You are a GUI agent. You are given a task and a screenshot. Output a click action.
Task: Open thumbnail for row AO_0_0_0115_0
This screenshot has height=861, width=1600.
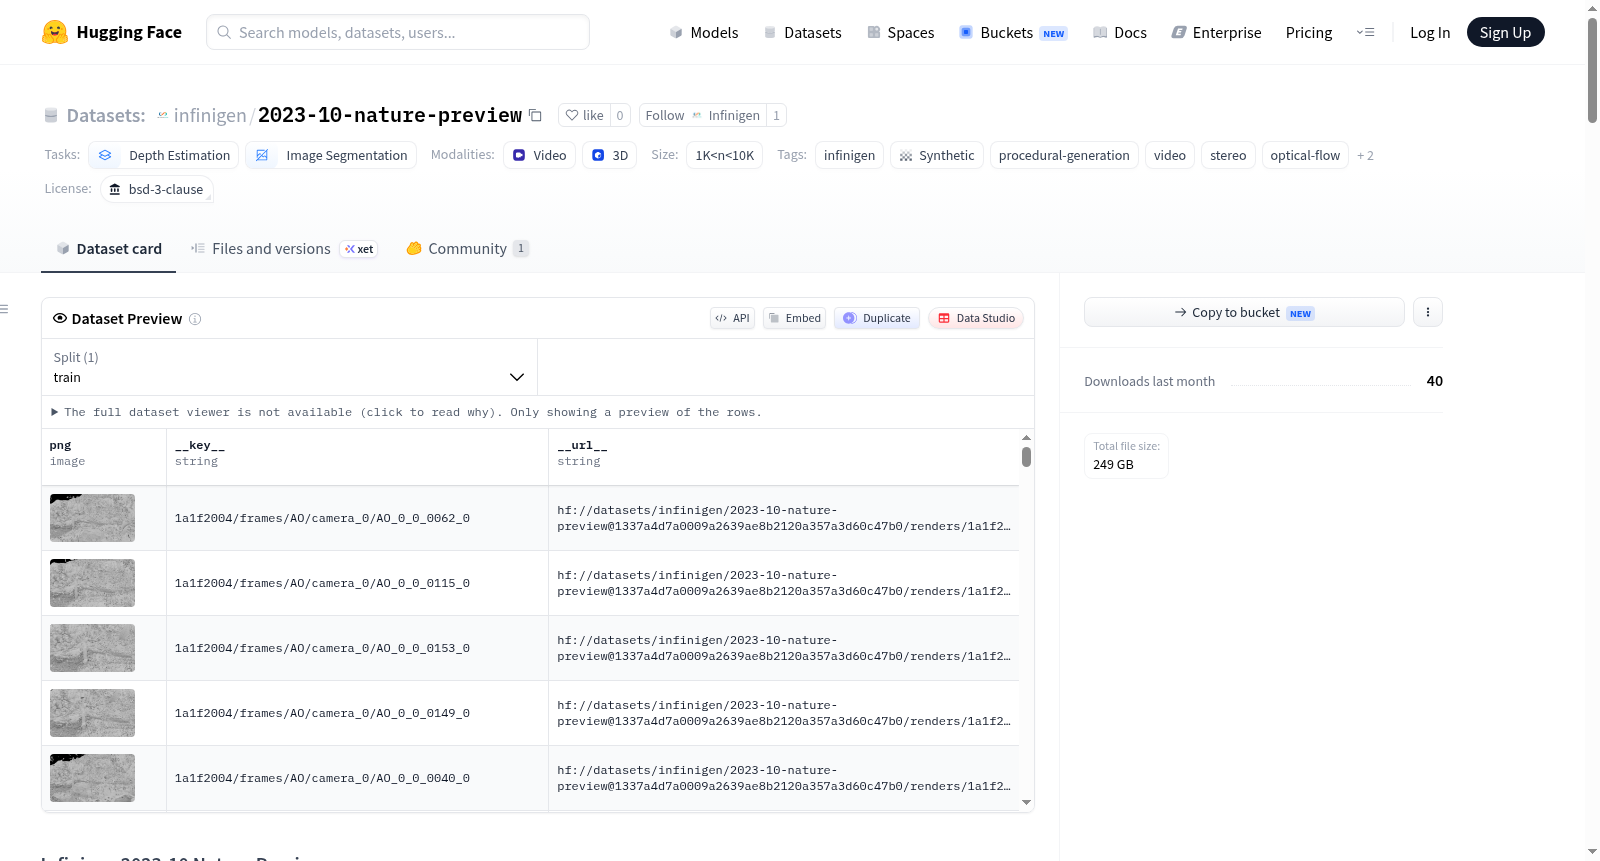pyautogui.click(x=92, y=583)
